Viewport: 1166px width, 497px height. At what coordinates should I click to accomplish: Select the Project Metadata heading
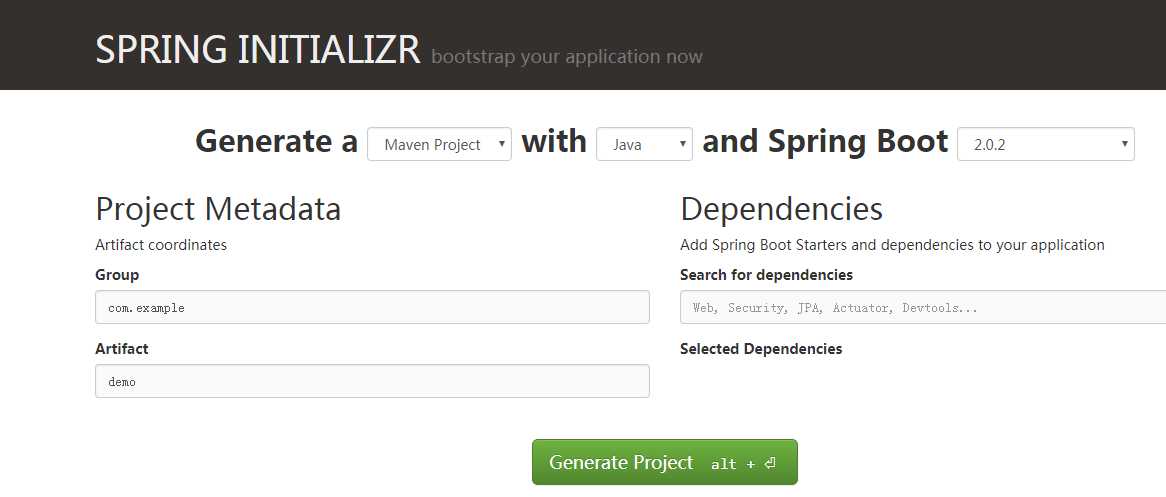(218, 209)
